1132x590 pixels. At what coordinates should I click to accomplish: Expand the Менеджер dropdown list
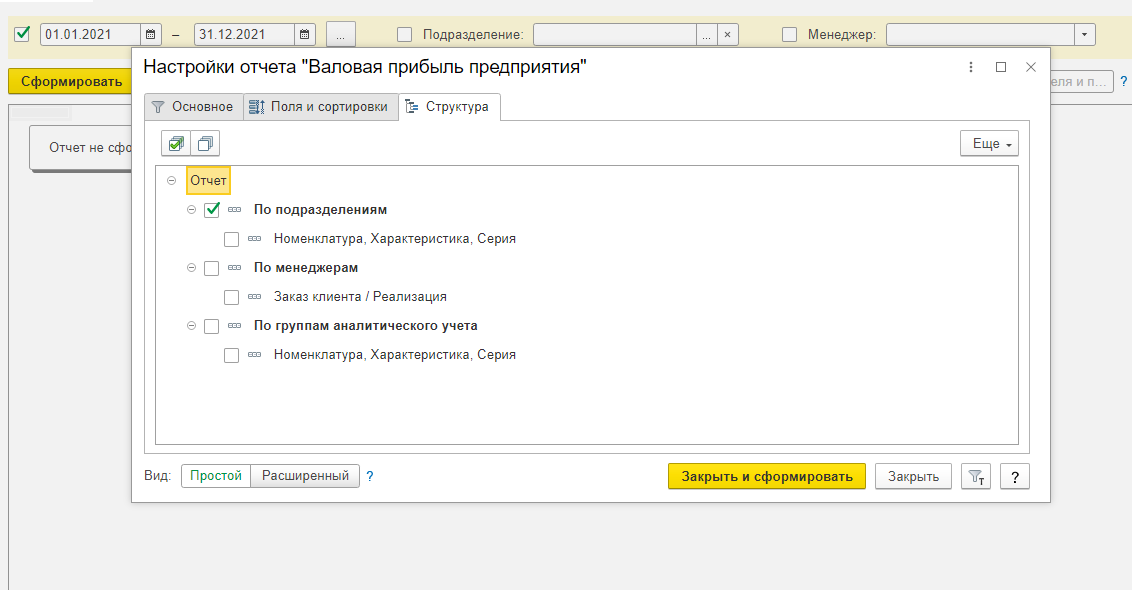tap(1085, 35)
